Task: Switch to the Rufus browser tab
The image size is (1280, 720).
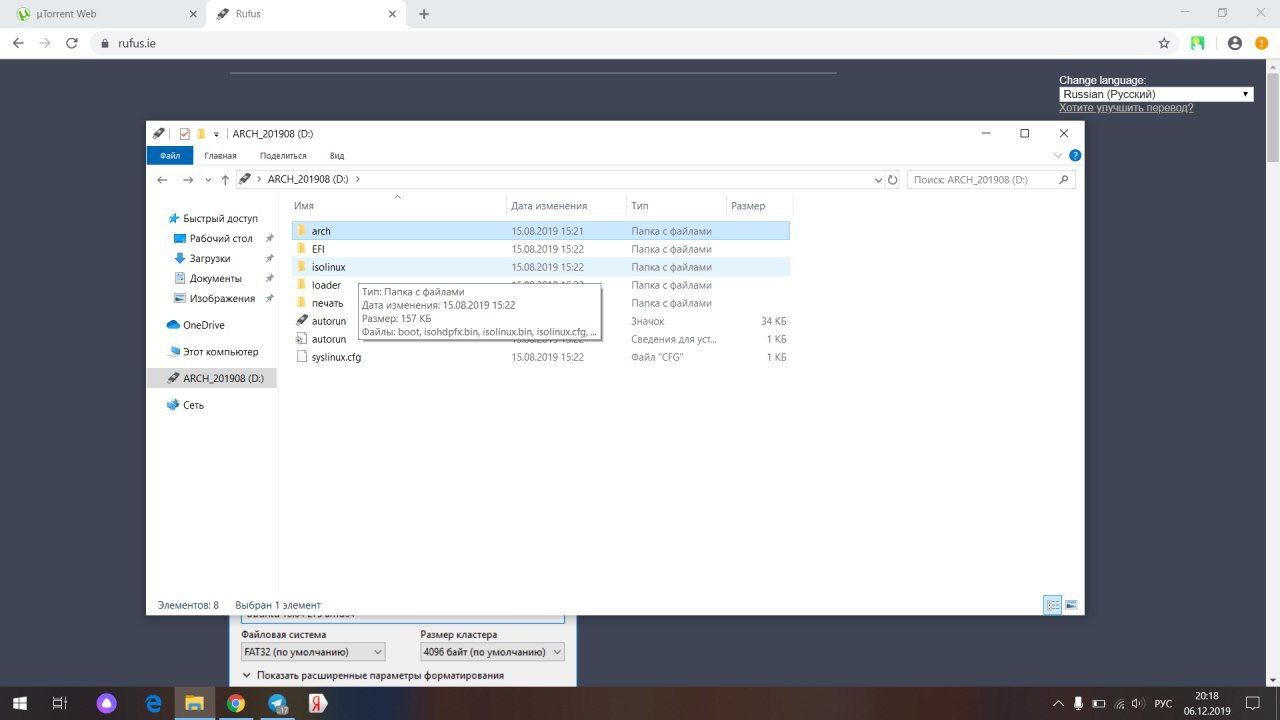Action: click(x=306, y=14)
